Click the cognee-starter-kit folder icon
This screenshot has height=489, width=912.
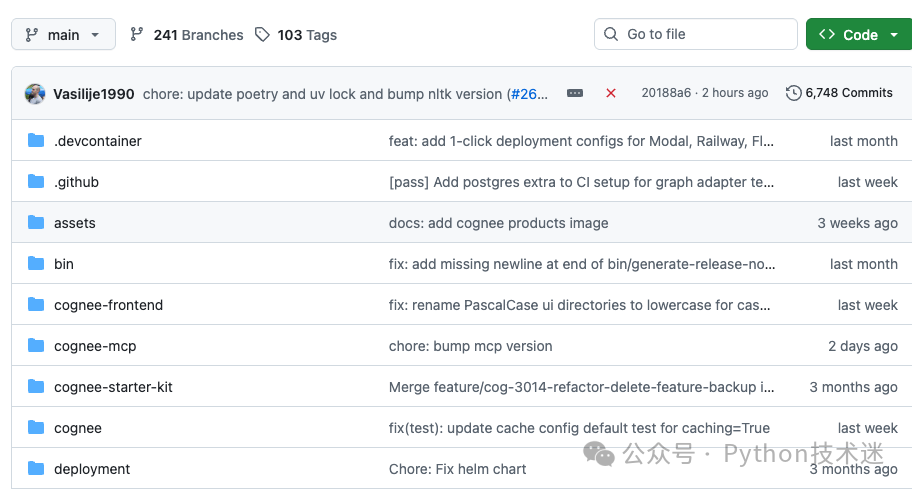click(36, 387)
